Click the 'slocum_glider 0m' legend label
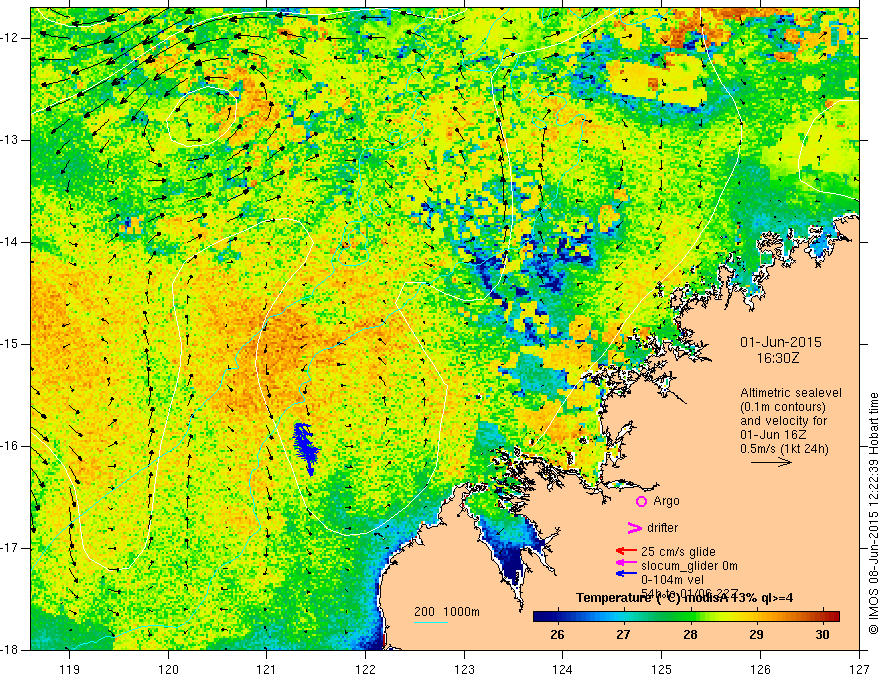Screen dimensions: 880x680 click(689, 566)
